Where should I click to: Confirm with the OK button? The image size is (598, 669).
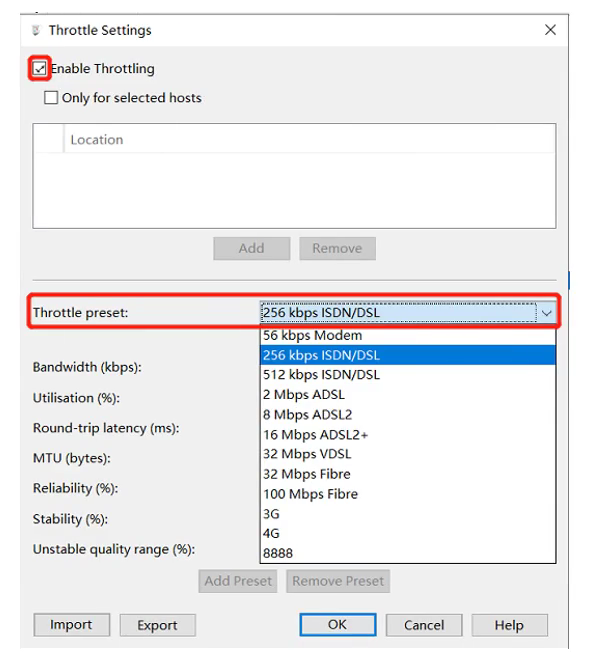point(337,625)
